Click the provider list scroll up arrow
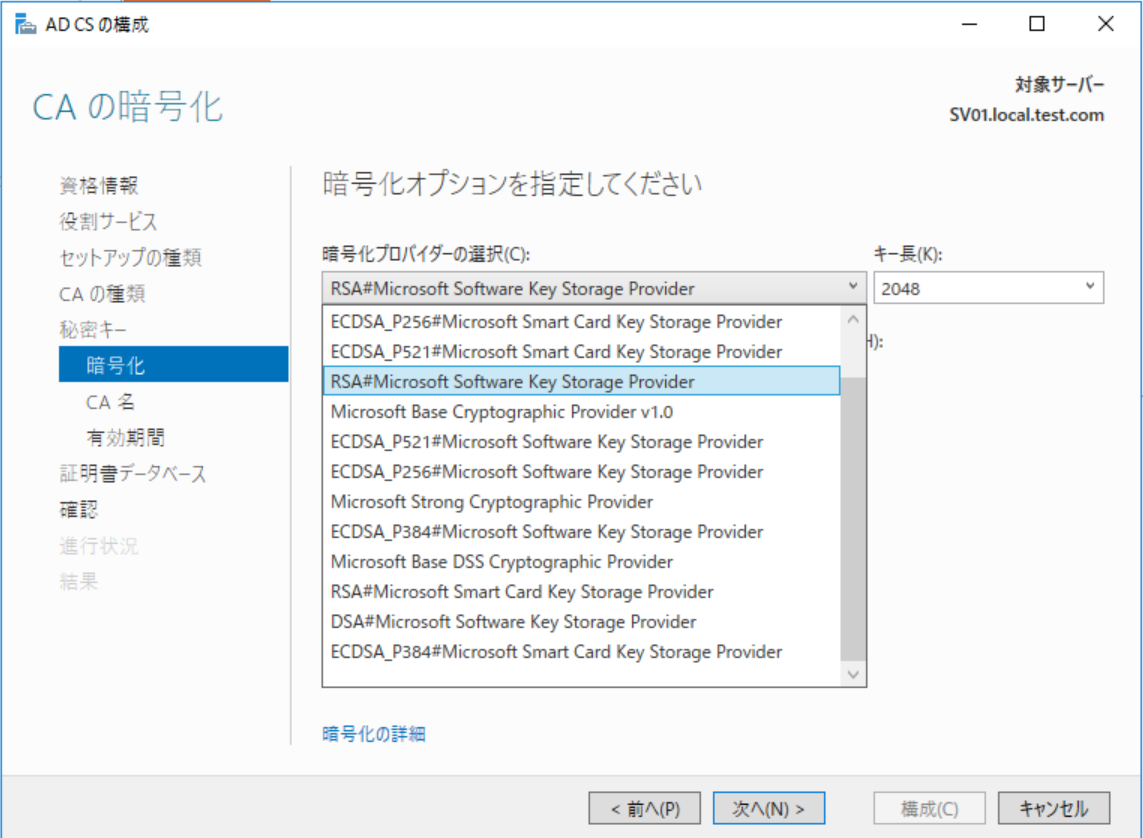This screenshot has height=838, width=1143. [853, 319]
